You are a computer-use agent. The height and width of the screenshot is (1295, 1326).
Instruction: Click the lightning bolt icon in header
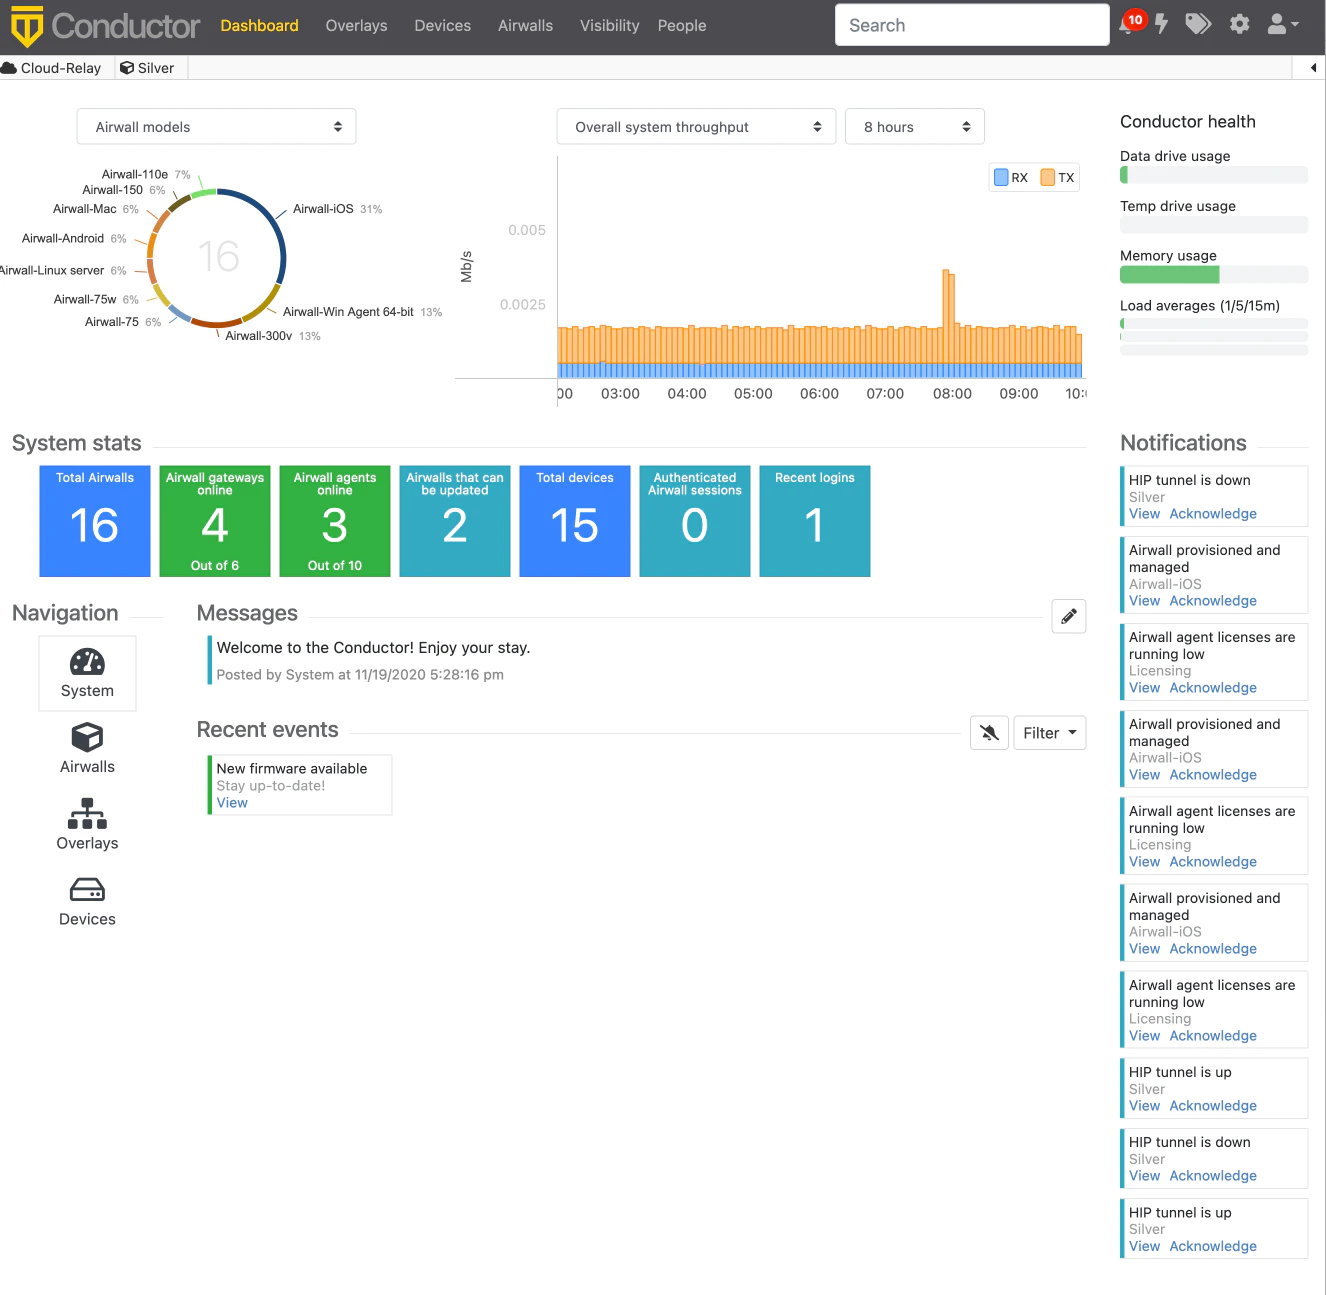1161,24
